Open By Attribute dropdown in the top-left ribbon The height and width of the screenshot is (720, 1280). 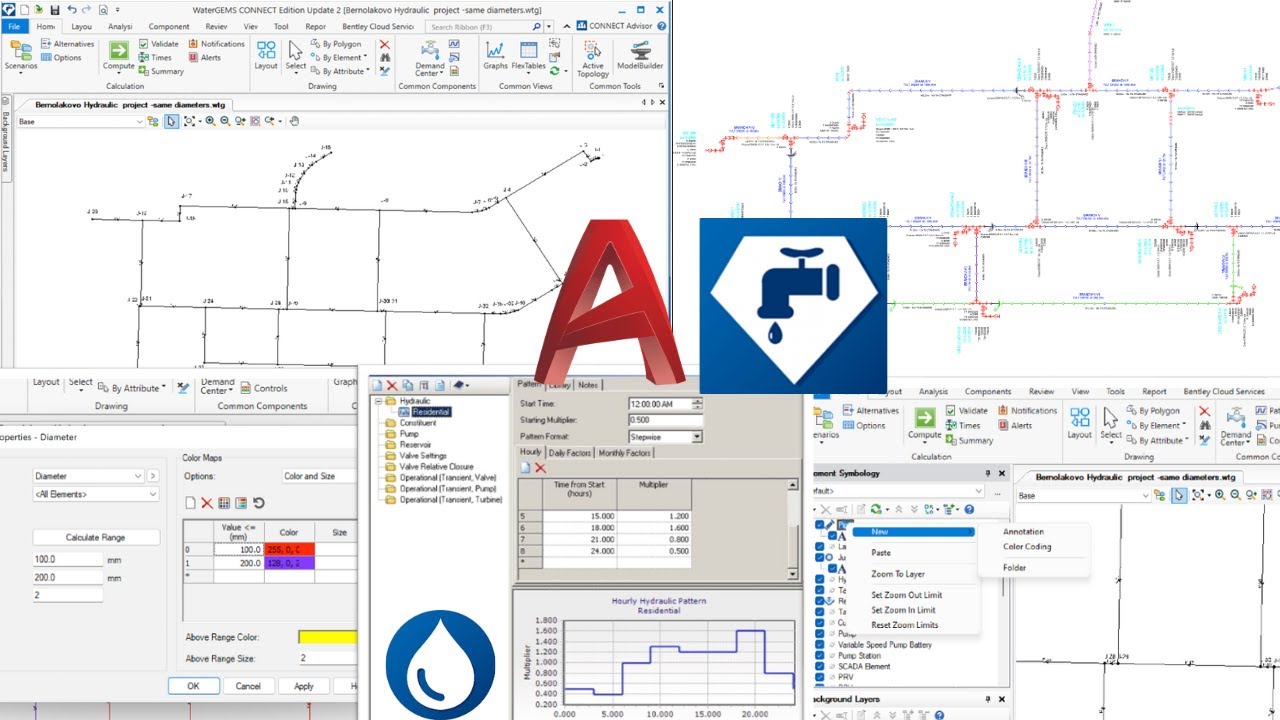tap(340, 71)
